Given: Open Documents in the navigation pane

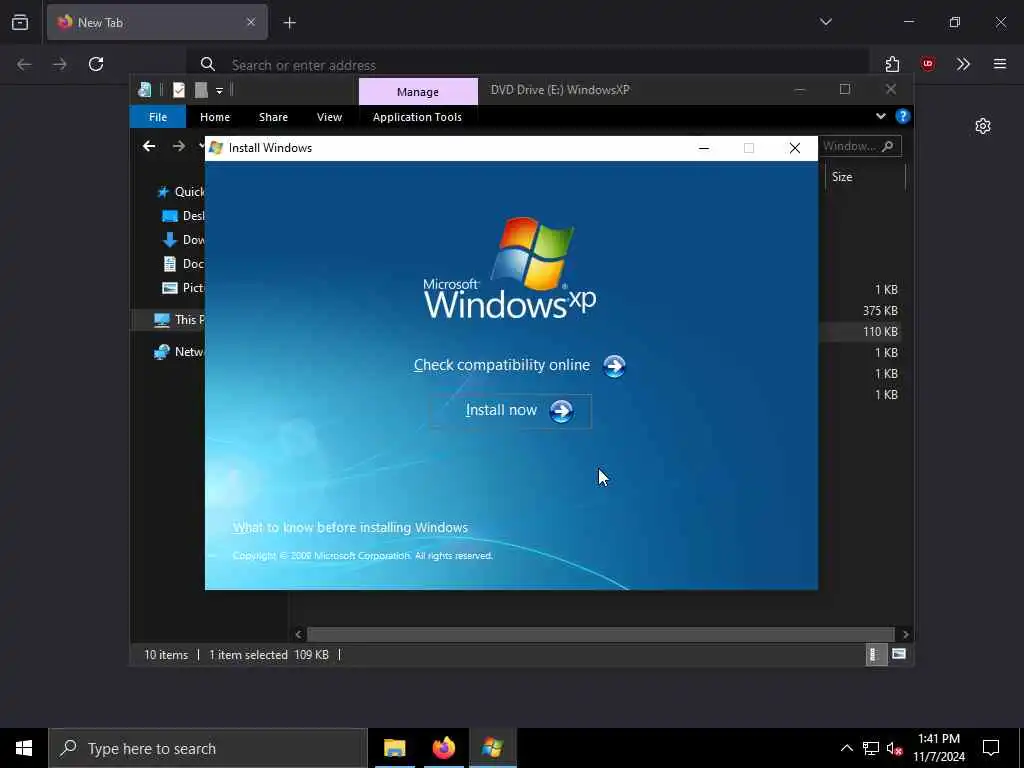Looking at the screenshot, I should coord(183,264).
